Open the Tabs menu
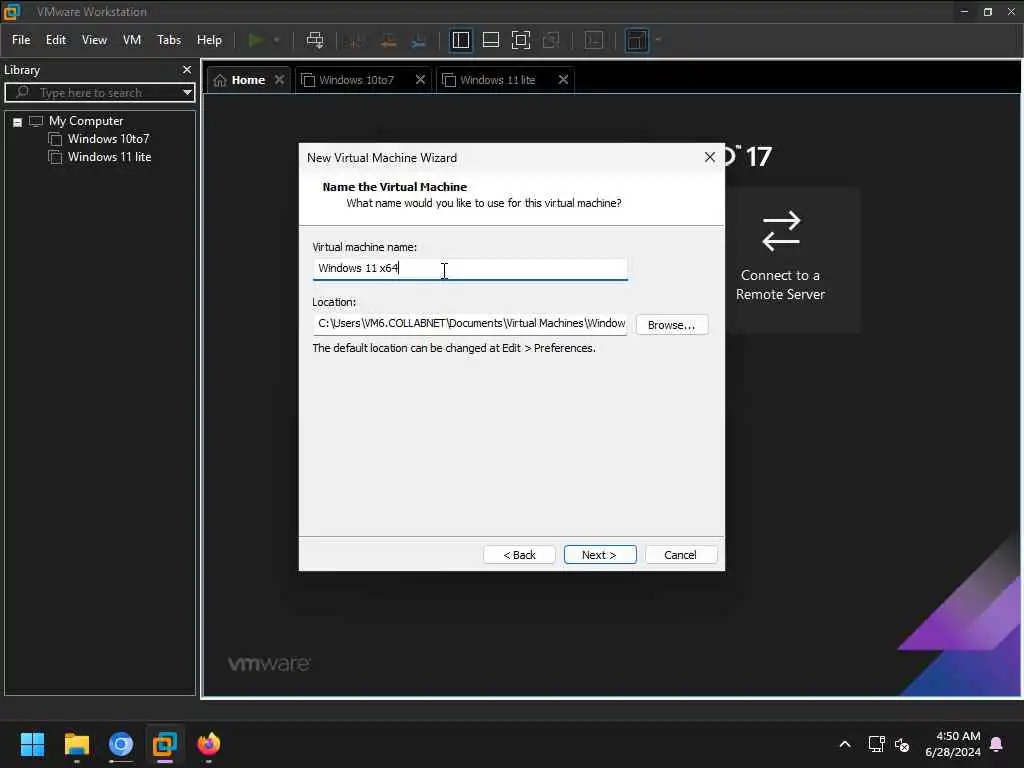Screen dimensions: 1024x768 (x=169, y=40)
